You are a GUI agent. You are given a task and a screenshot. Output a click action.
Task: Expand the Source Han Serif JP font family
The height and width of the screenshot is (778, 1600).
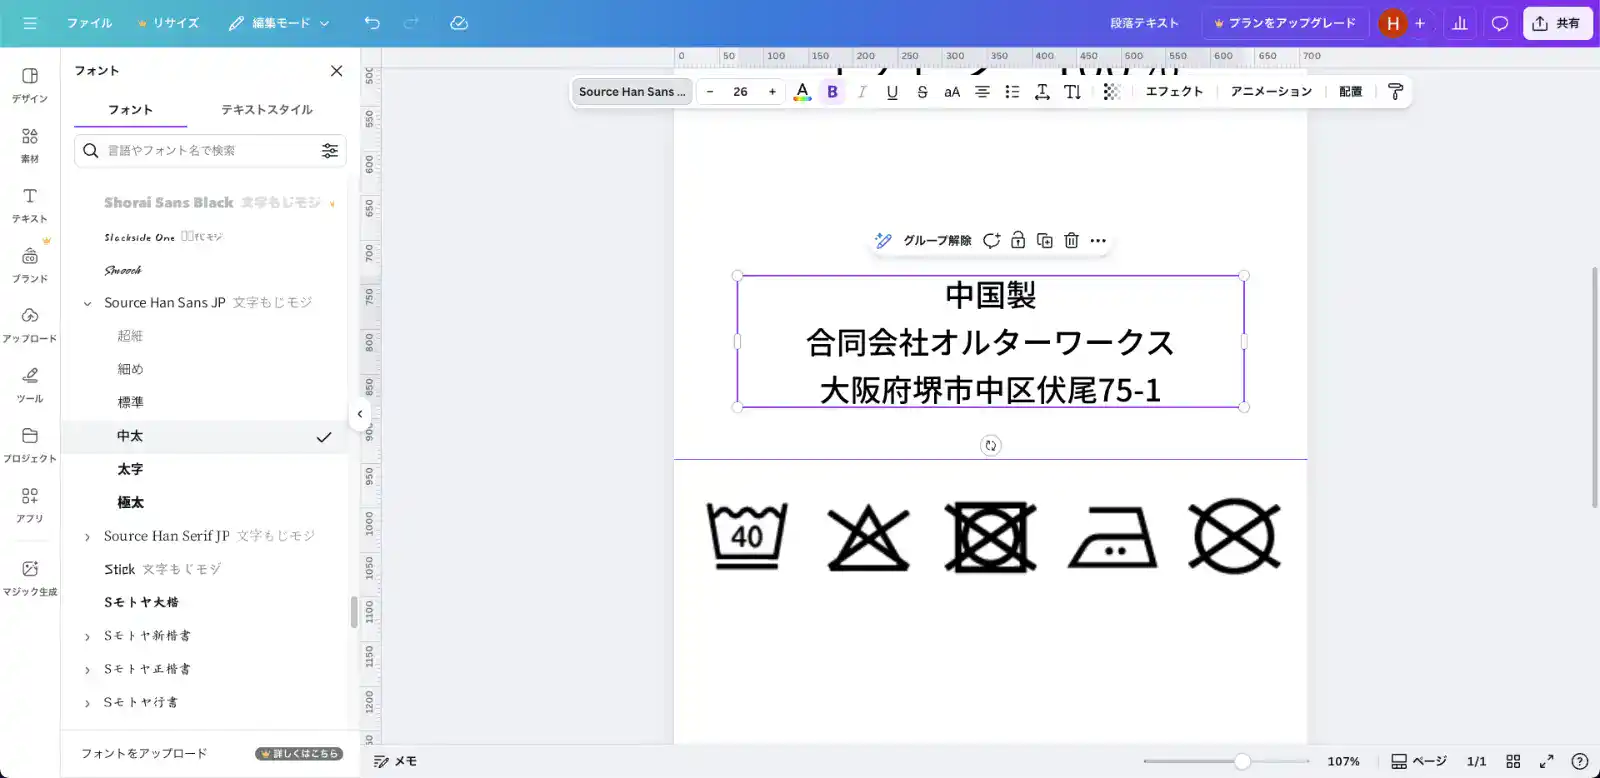click(88, 537)
